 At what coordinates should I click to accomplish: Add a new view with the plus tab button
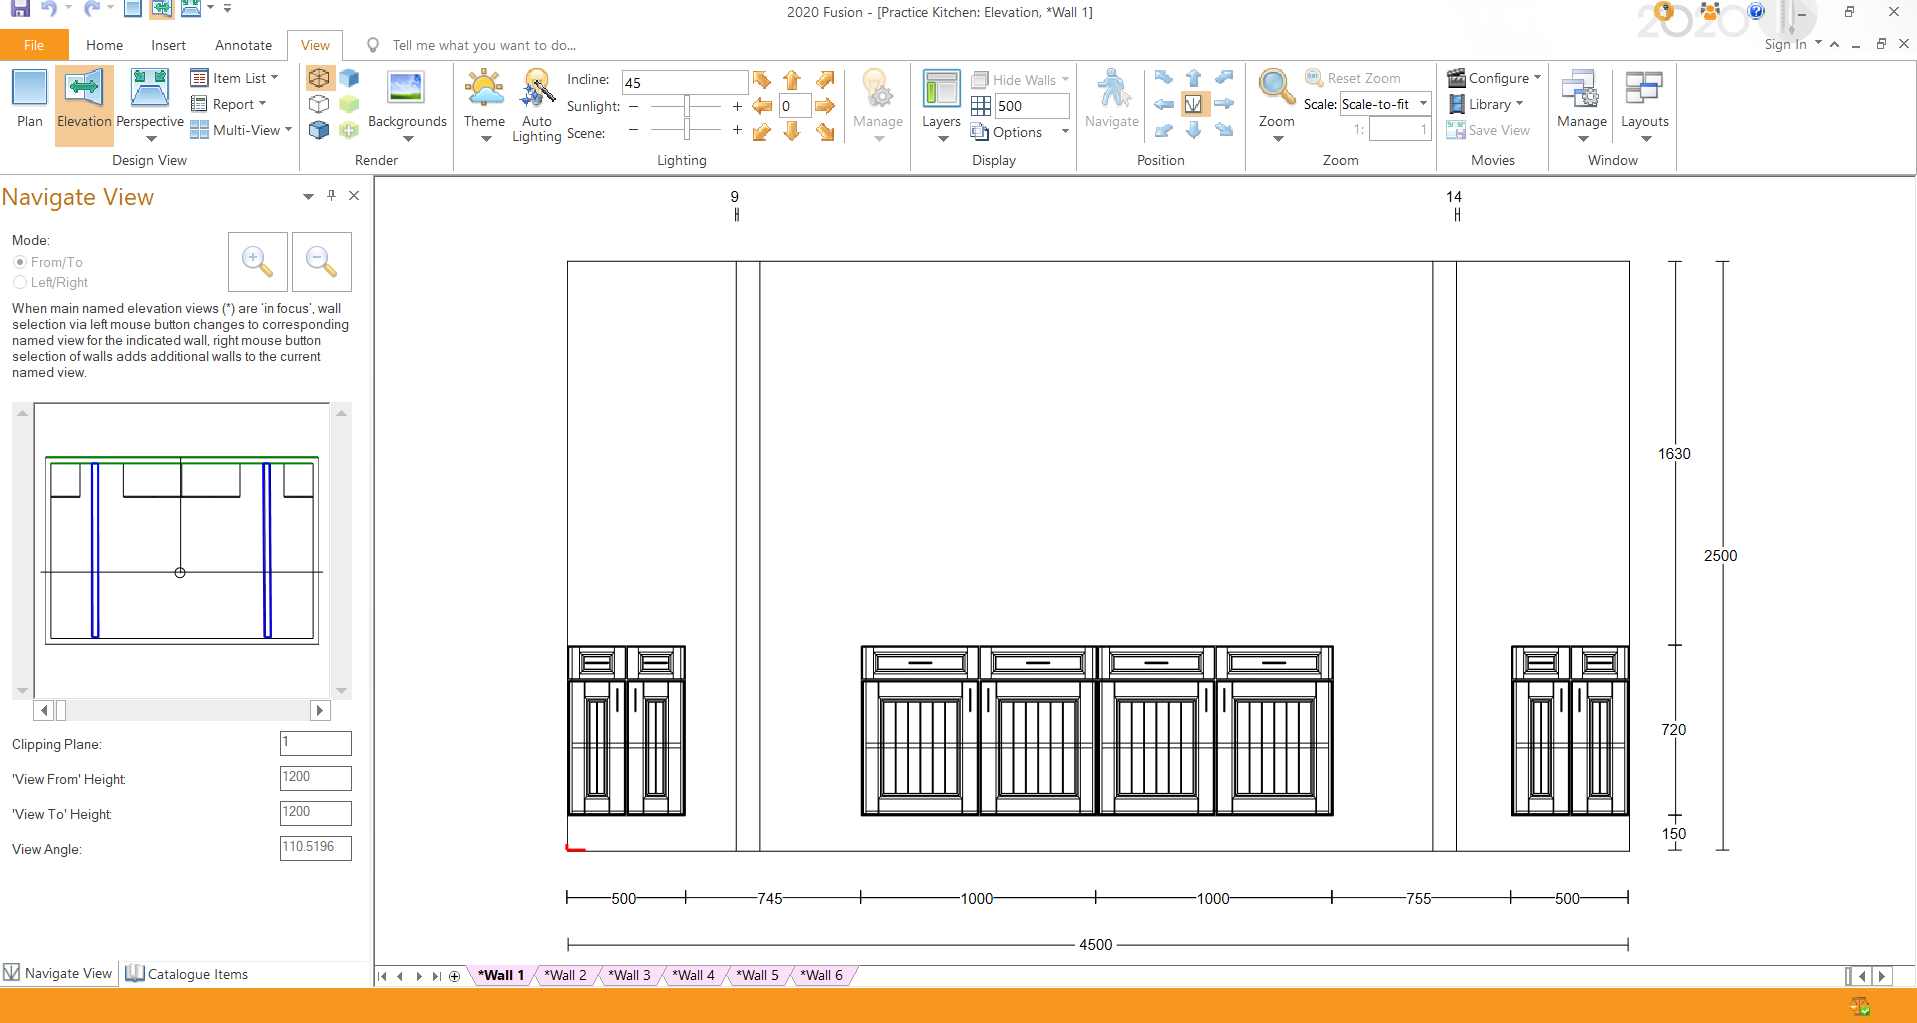pyautogui.click(x=455, y=976)
